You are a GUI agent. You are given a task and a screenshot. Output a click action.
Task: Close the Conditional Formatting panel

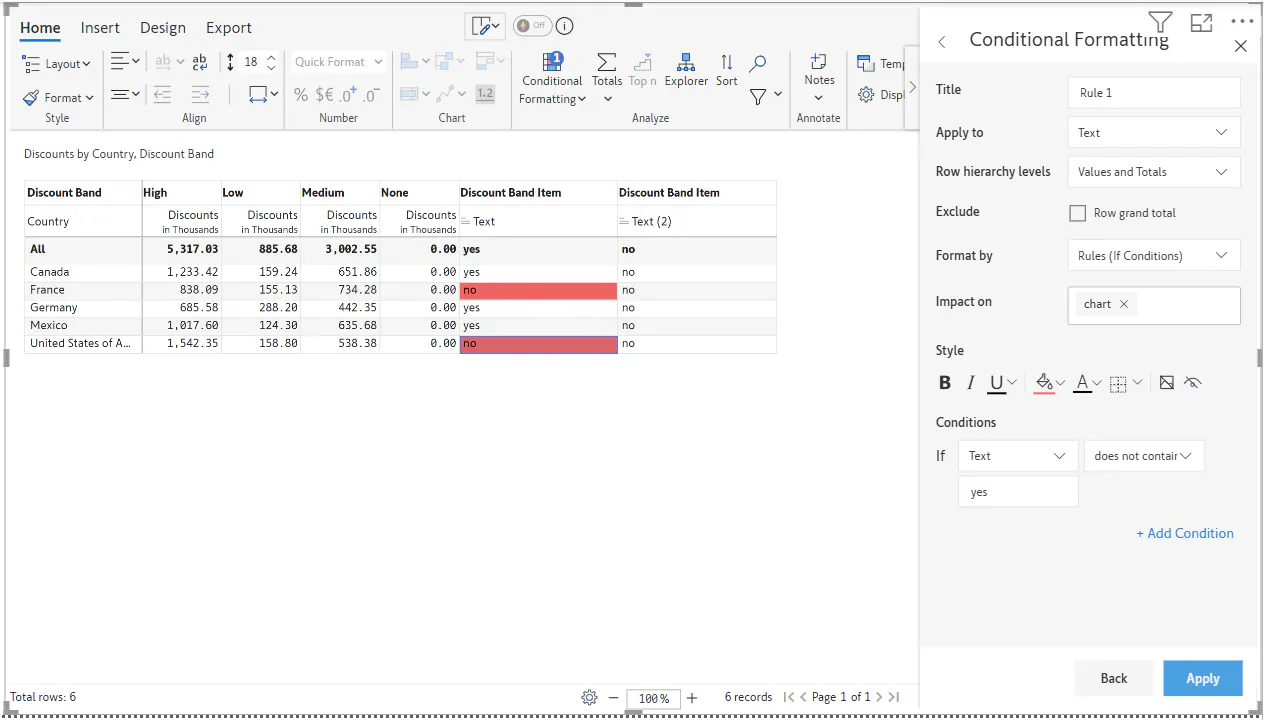pyautogui.click(x=1241, y=46)
